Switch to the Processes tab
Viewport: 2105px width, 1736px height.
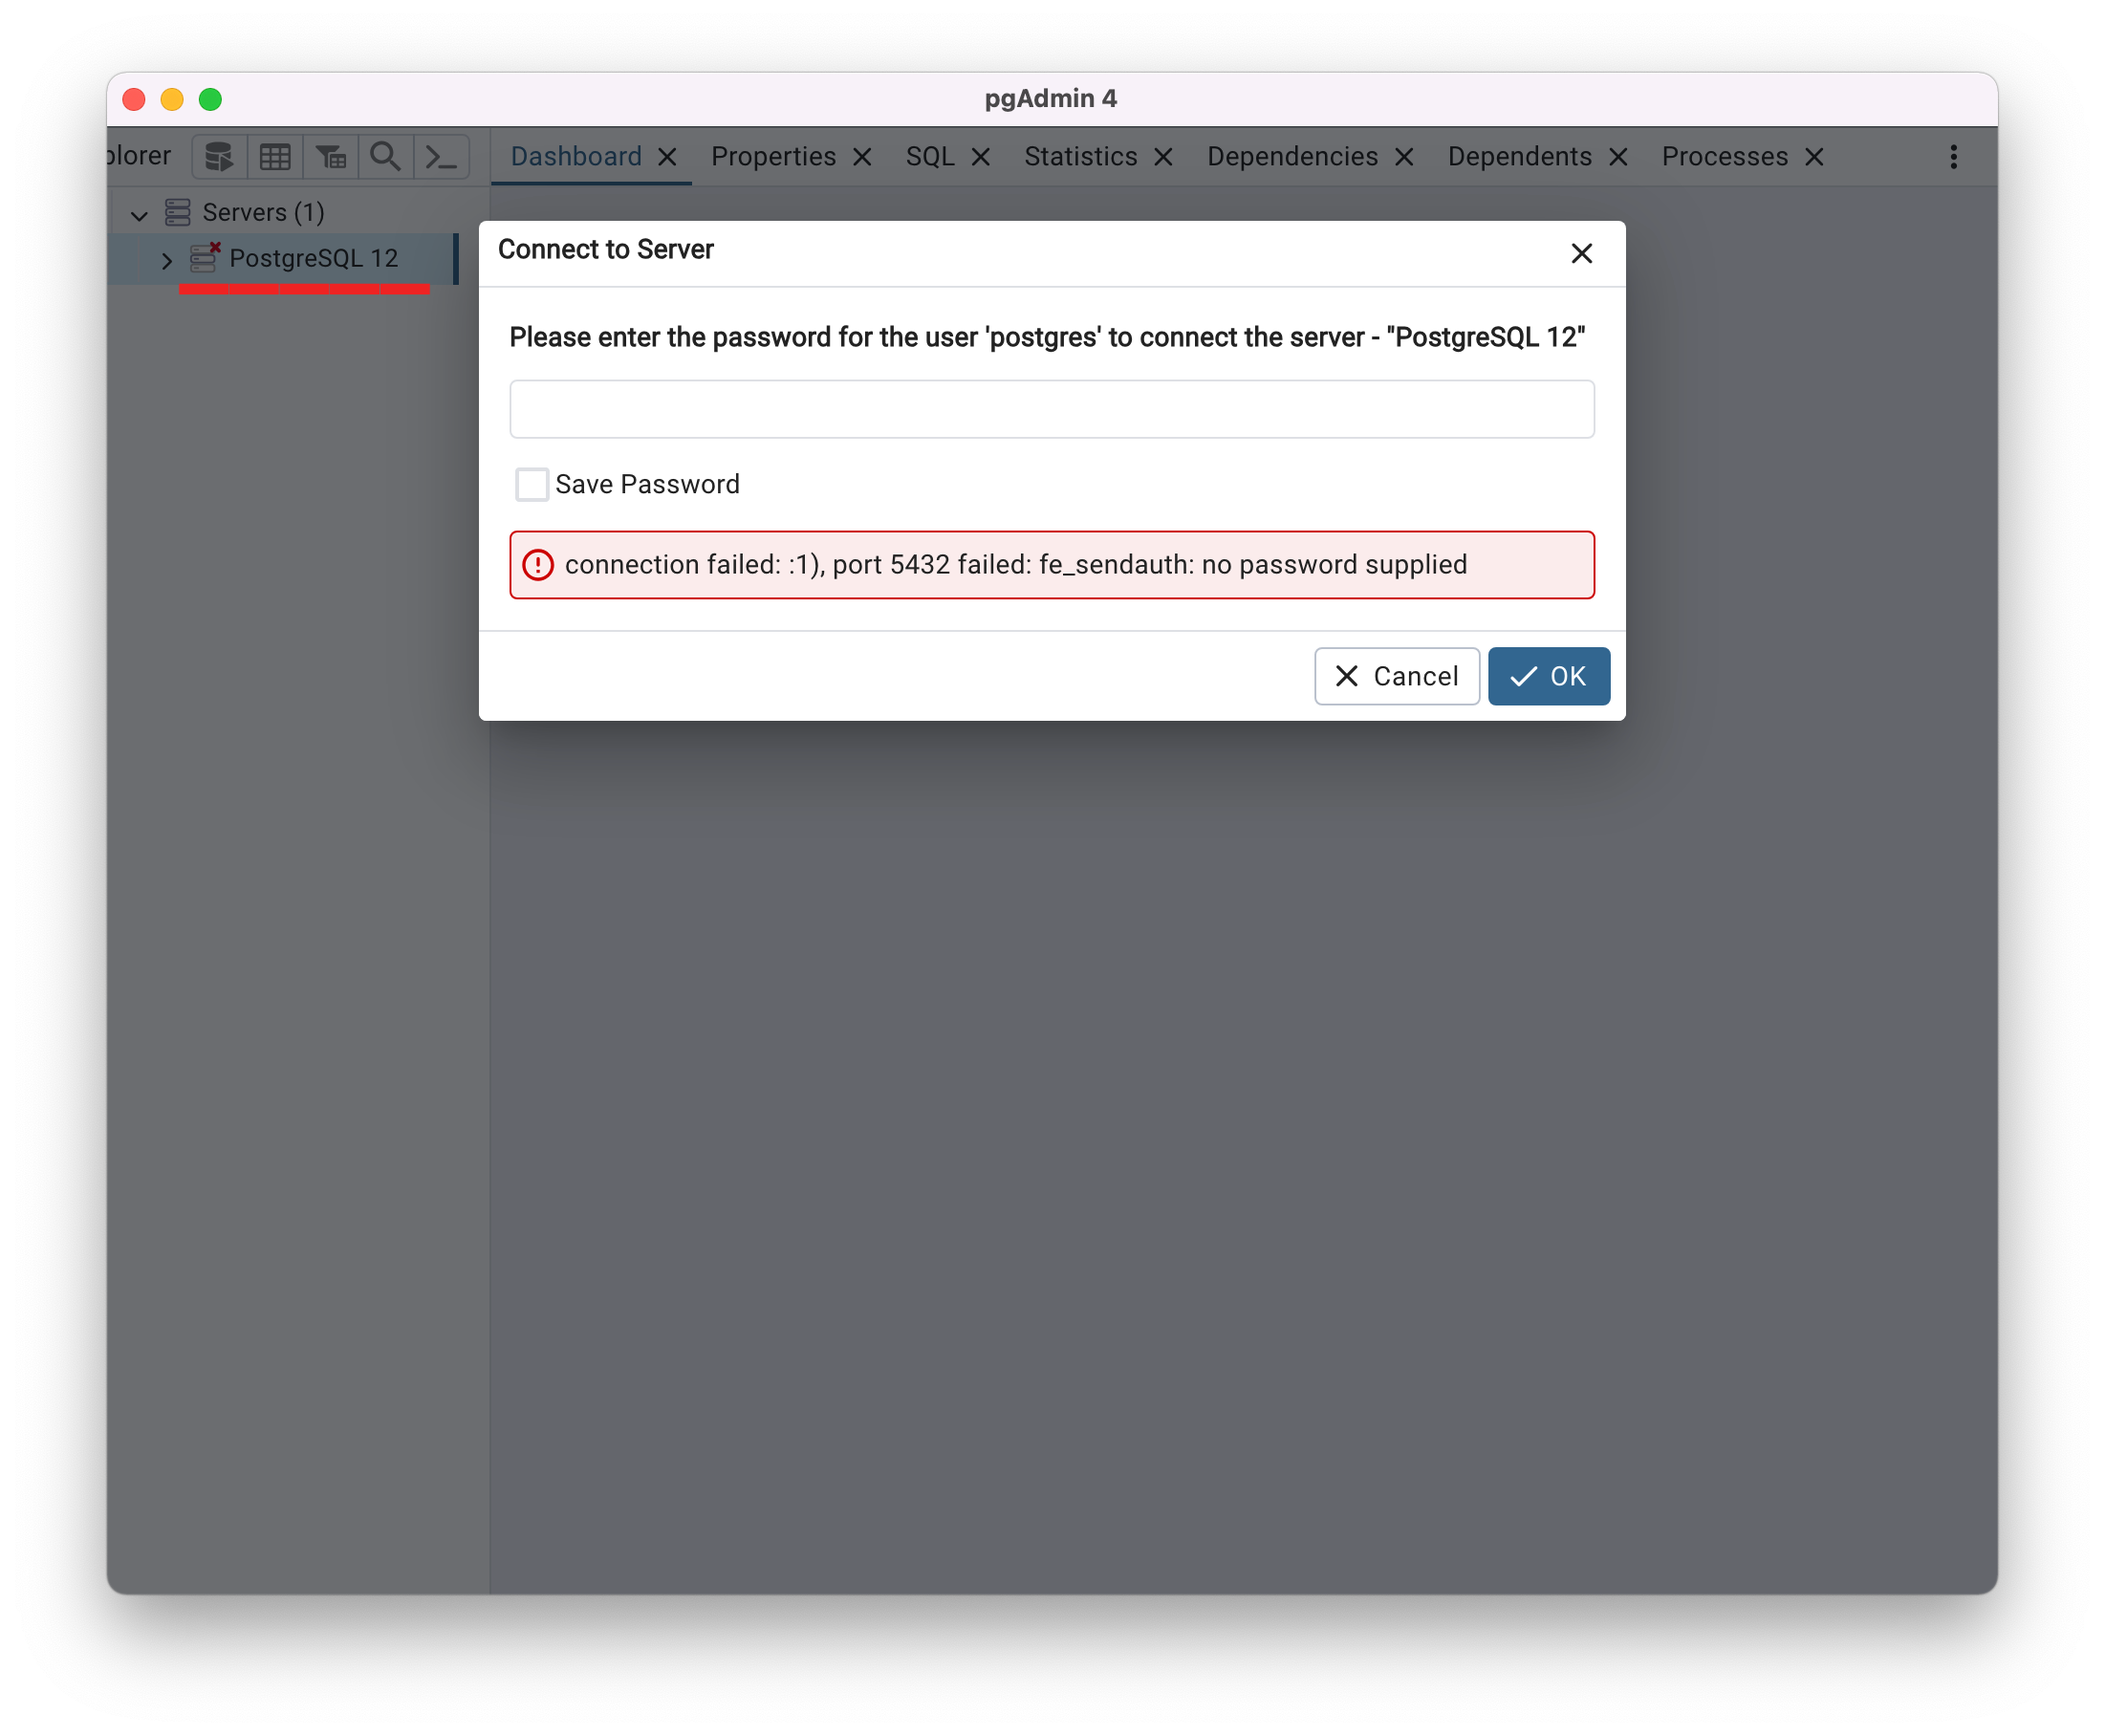1724,157
